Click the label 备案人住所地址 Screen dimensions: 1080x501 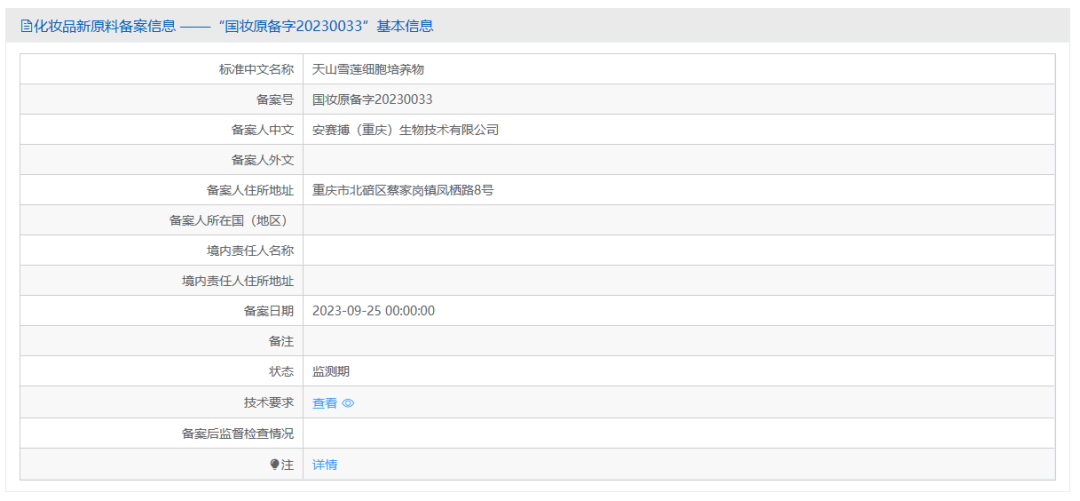[x=250, y=190]
